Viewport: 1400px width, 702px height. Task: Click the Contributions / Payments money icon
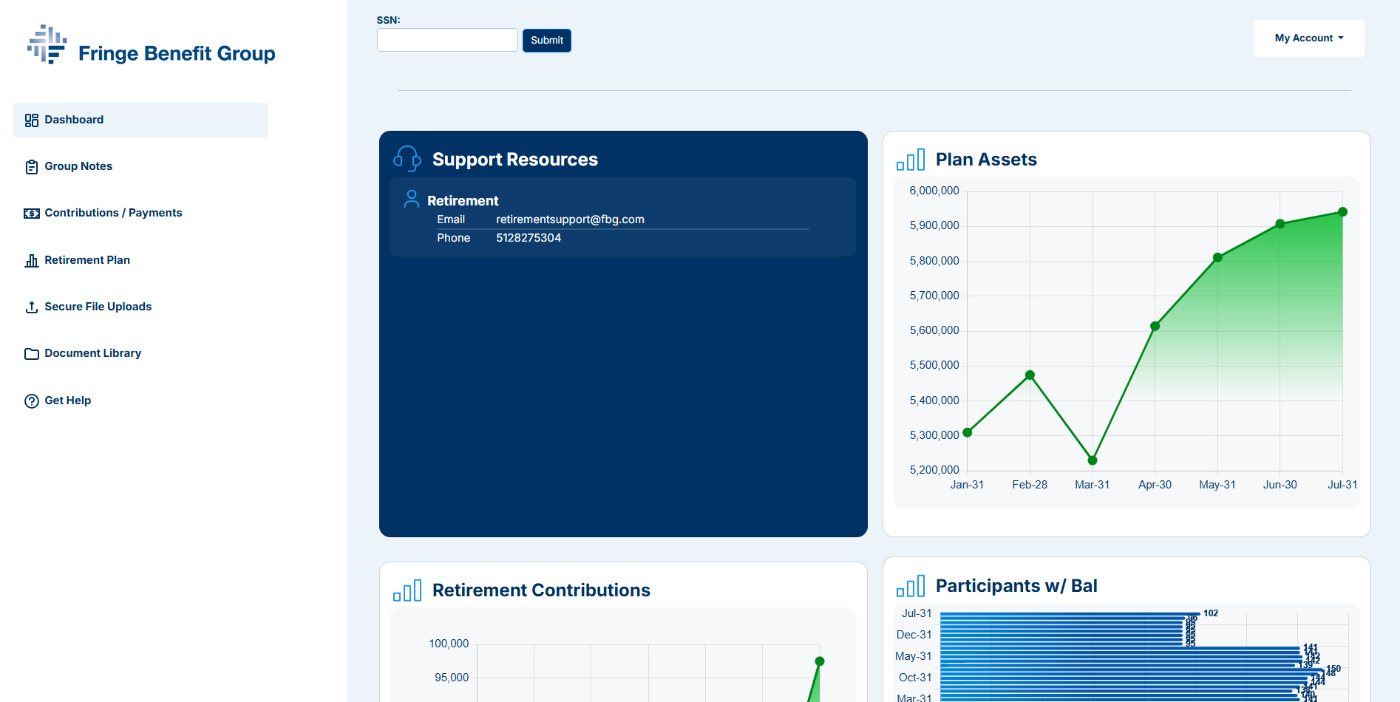[x=31, y=213]
